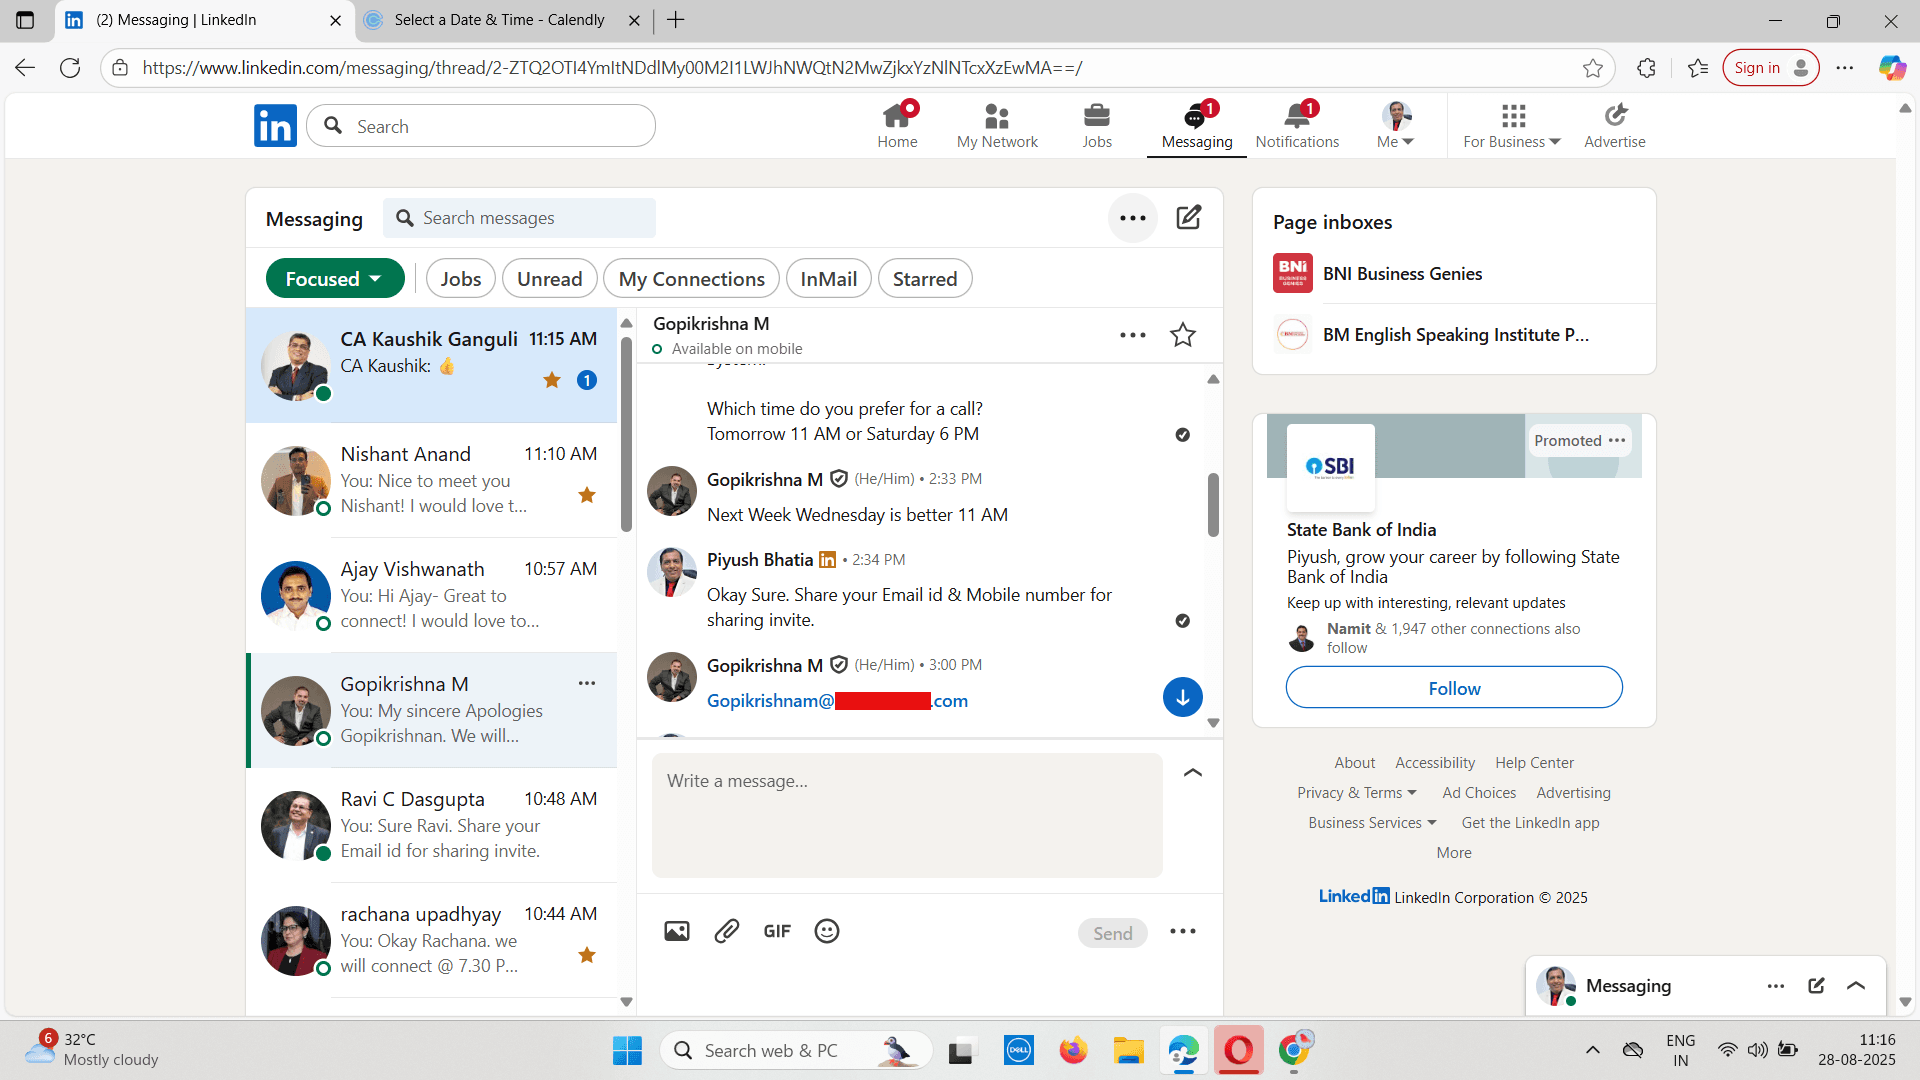1920x1080 pixels.
Task: Open Me profile dropdown
Action: click(x=1396, y=125)
